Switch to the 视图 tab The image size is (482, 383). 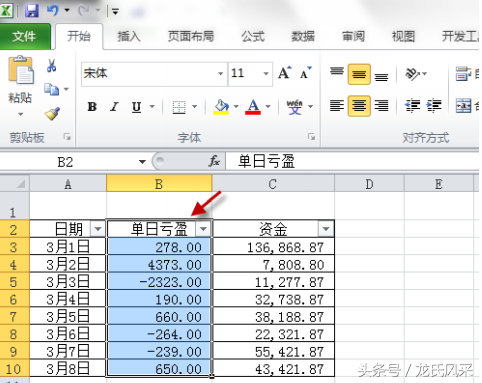pos(403,36)
